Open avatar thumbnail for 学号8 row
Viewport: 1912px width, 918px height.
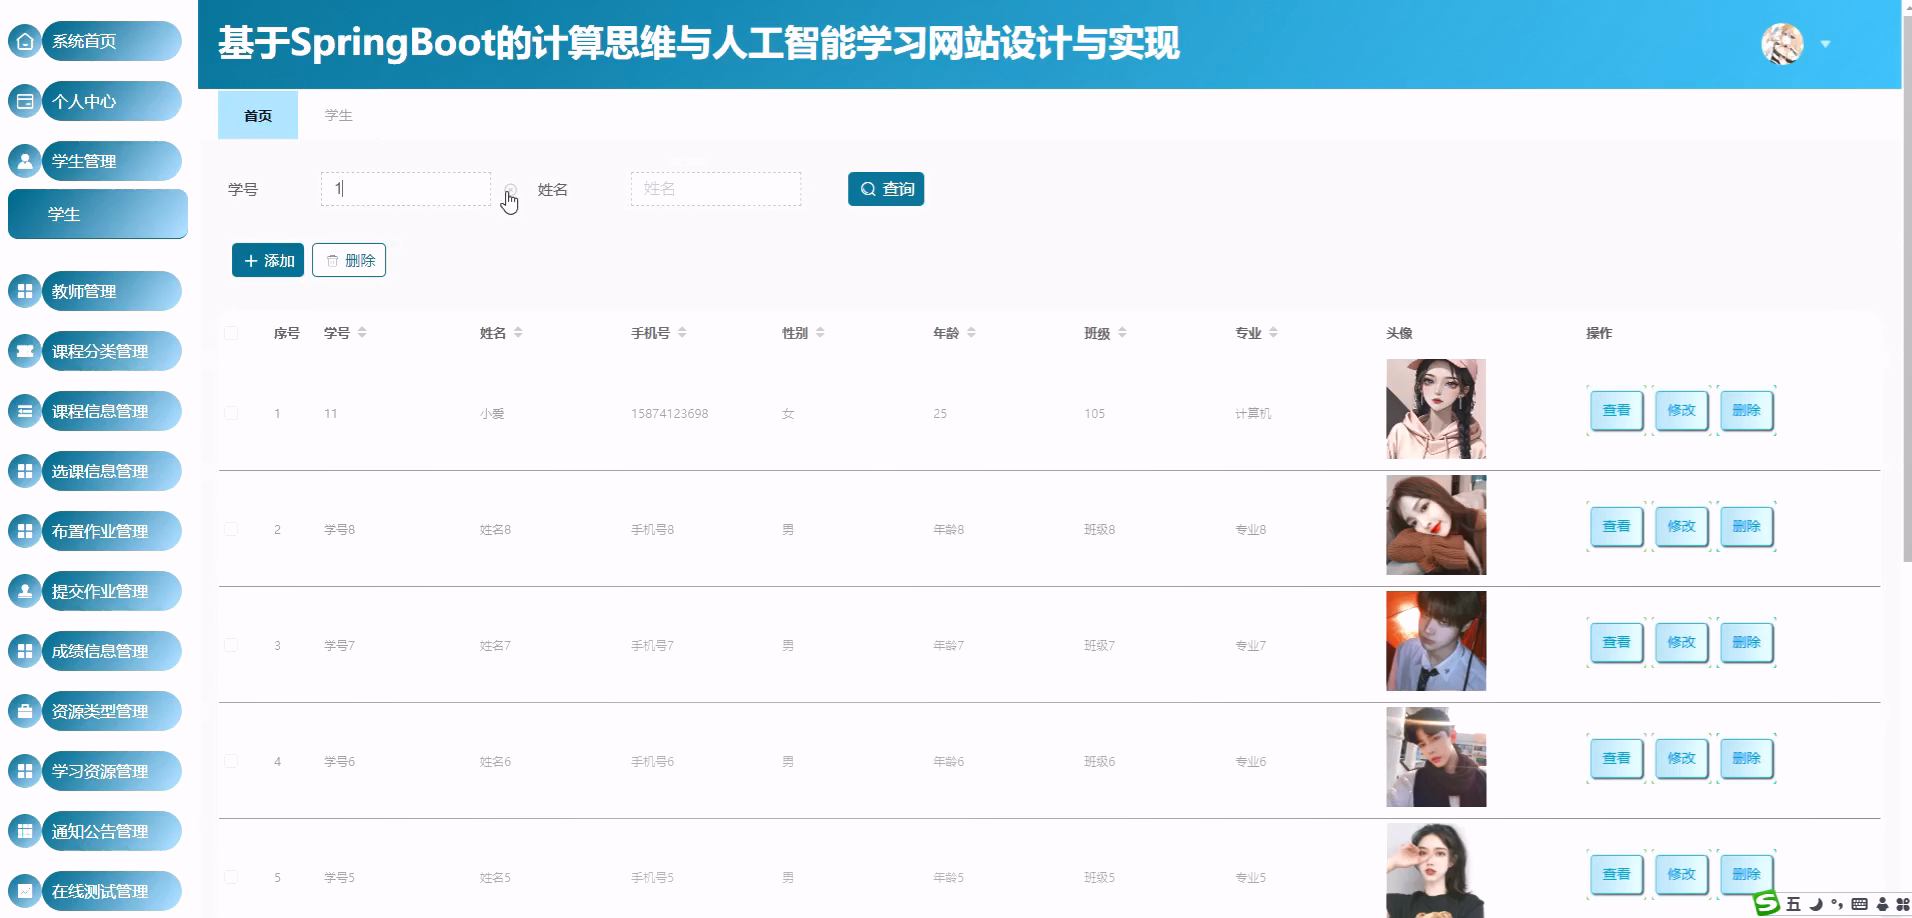pos(1436,525)
